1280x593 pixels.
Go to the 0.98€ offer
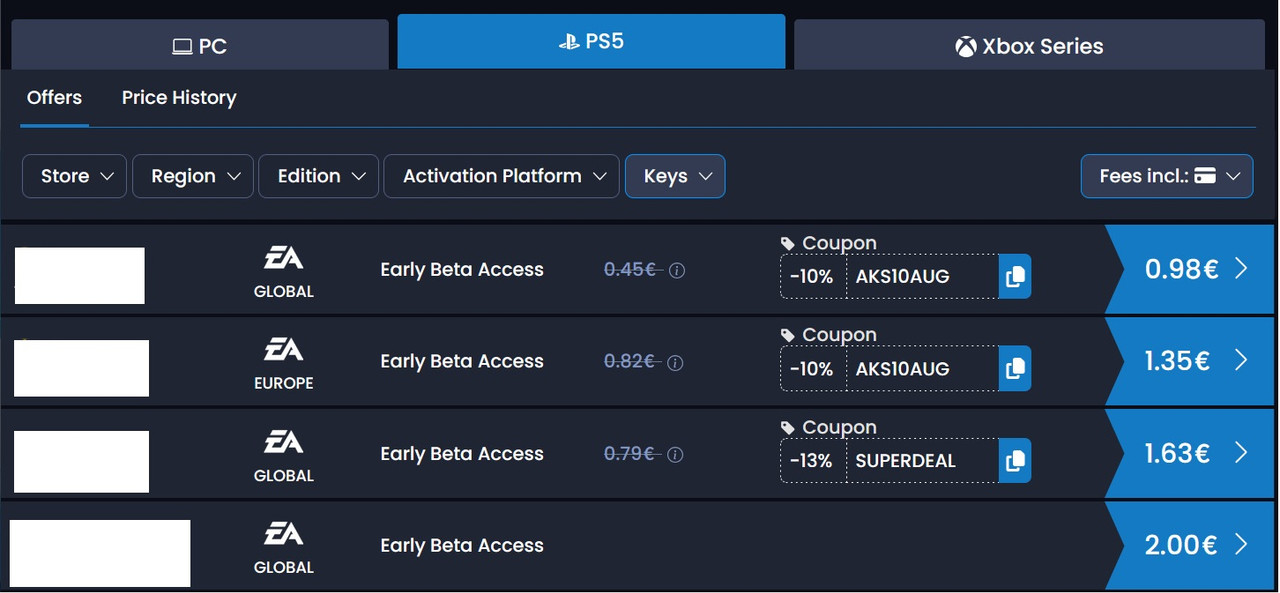(1191, 269)
